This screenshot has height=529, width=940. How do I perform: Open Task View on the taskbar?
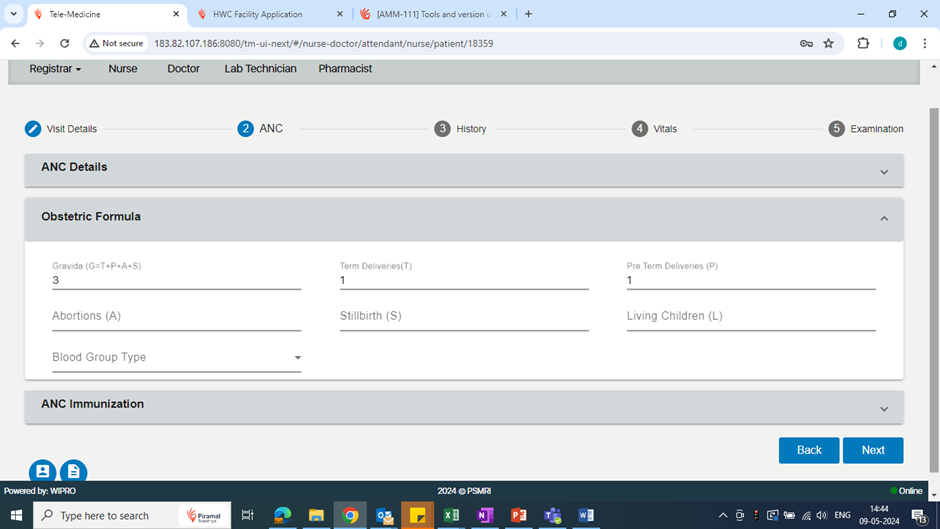[247, 515]
